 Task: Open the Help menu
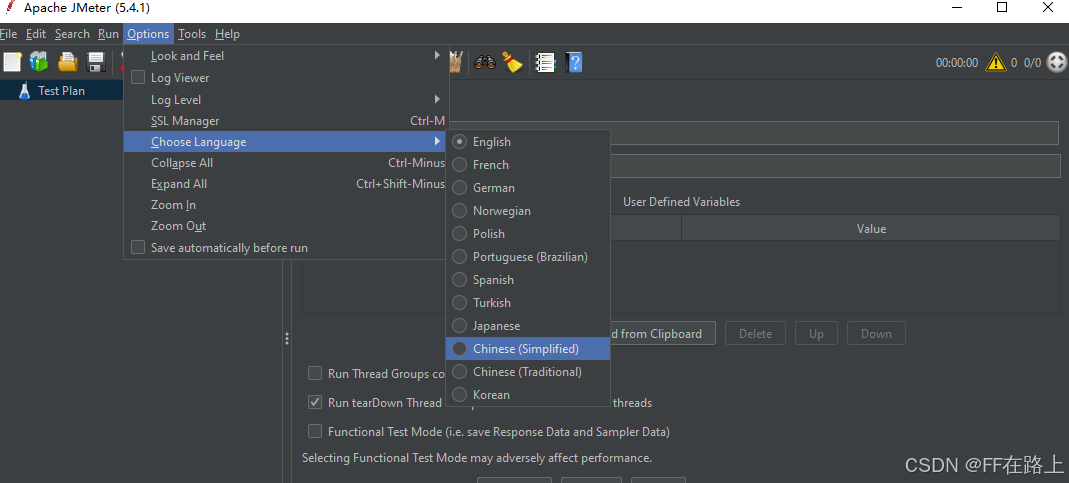(x=227, y=34)
